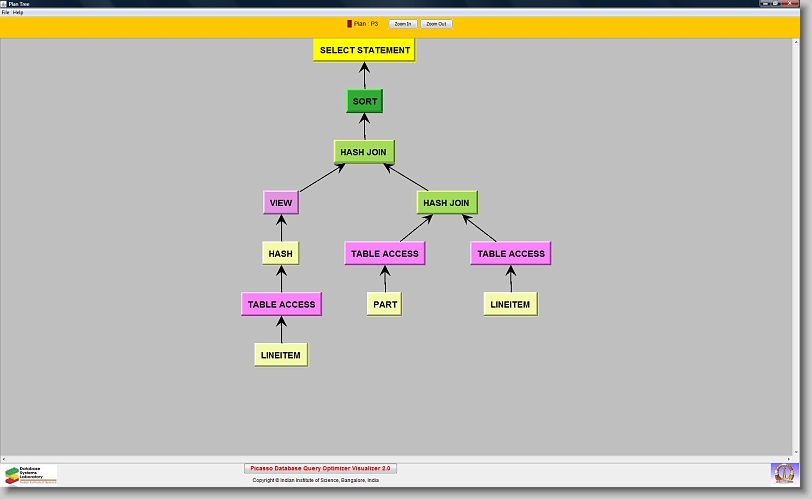This screenshot has width=812, height=499.
Task: Select the PART table node
Action: [x=385, y=304]
